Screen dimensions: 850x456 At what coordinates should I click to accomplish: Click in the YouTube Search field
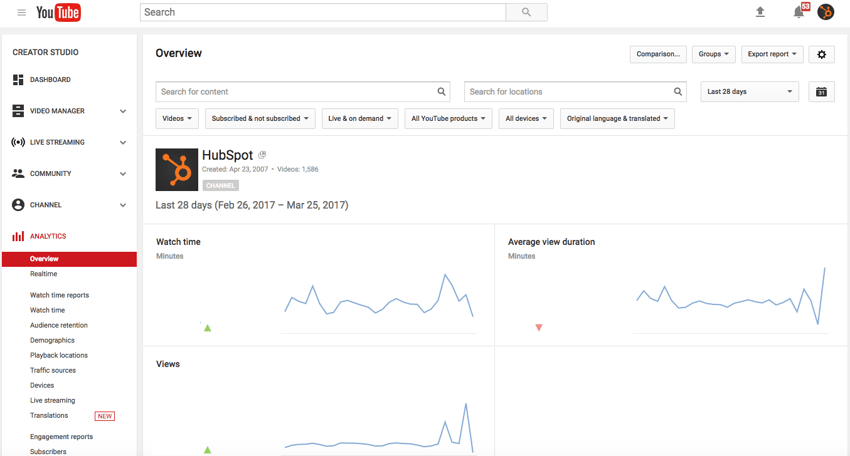[323, 12]
